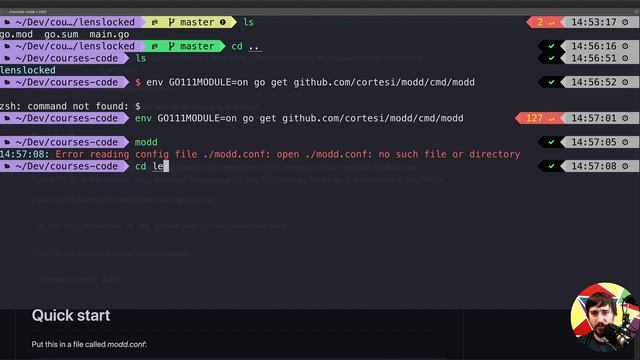640x360 pixels.
Task: Click the red 'Error reading config file' message
Action: point(288,154)
